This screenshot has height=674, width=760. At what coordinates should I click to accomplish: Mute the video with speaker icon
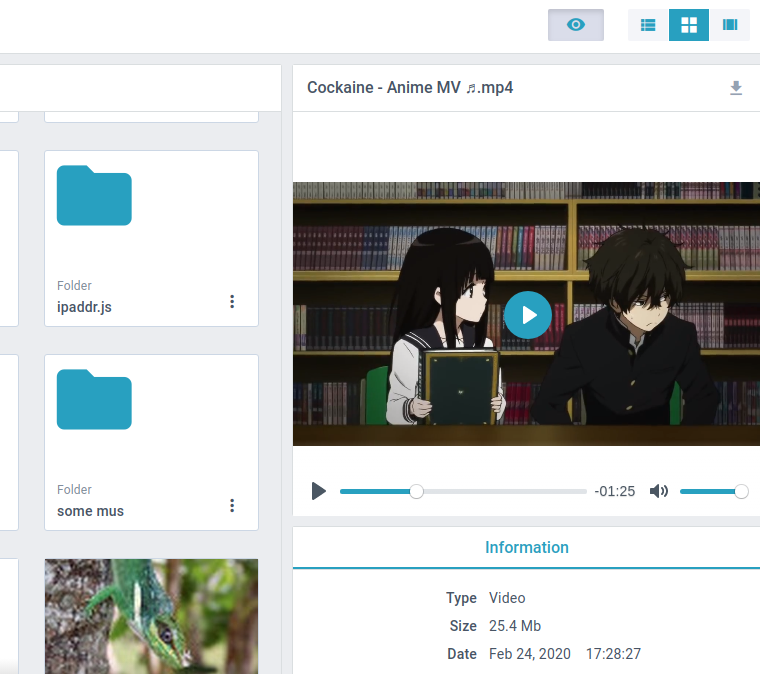tap(658, 491)
